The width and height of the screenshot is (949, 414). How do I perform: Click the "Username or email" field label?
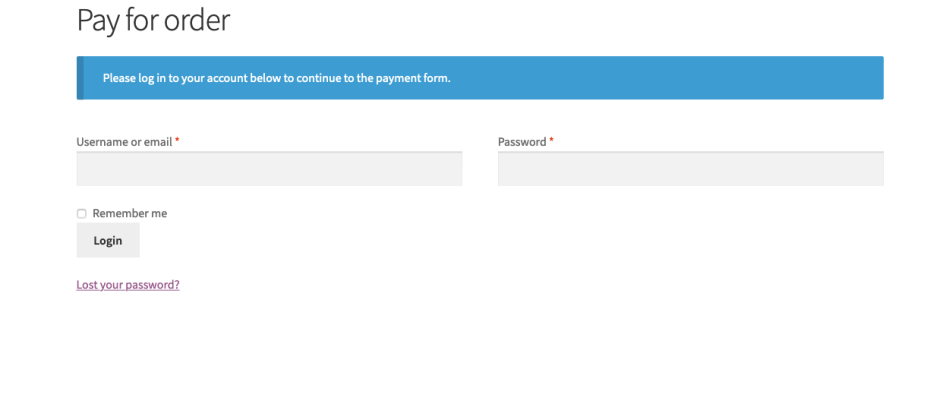point(124,142)
